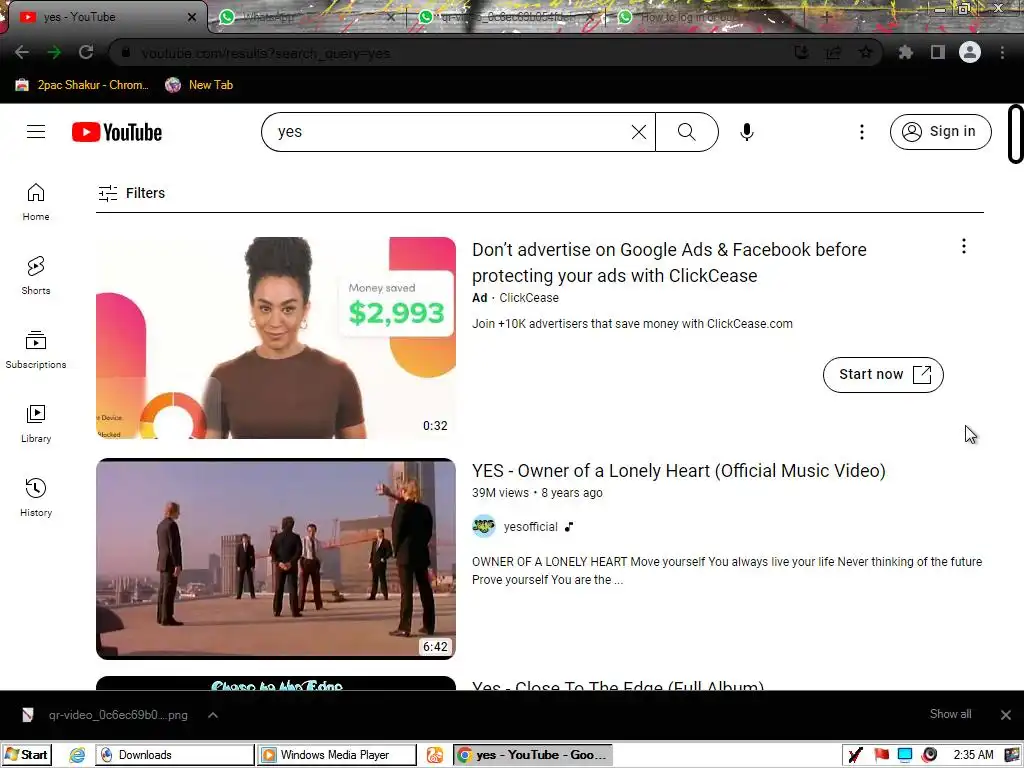Open Library in the sidebar
The height and width of the screenshot is (768, 1024).
coord(36,423)
